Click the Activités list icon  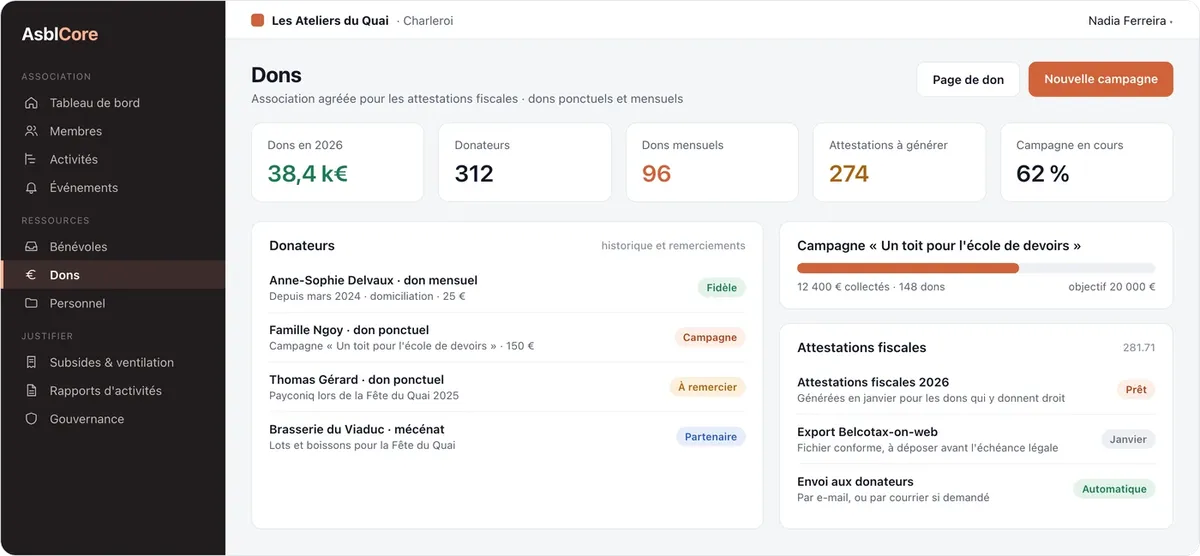31,159
